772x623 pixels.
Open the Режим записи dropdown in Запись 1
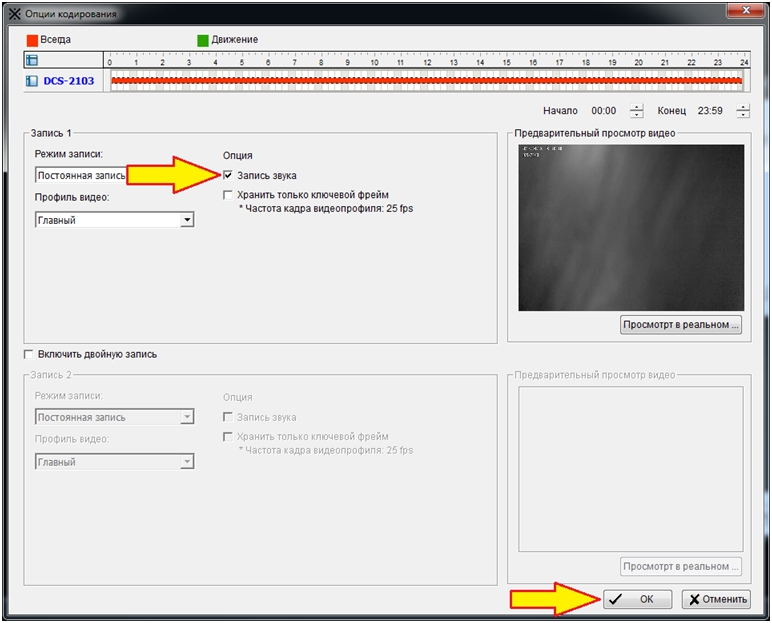pos(82,176)
